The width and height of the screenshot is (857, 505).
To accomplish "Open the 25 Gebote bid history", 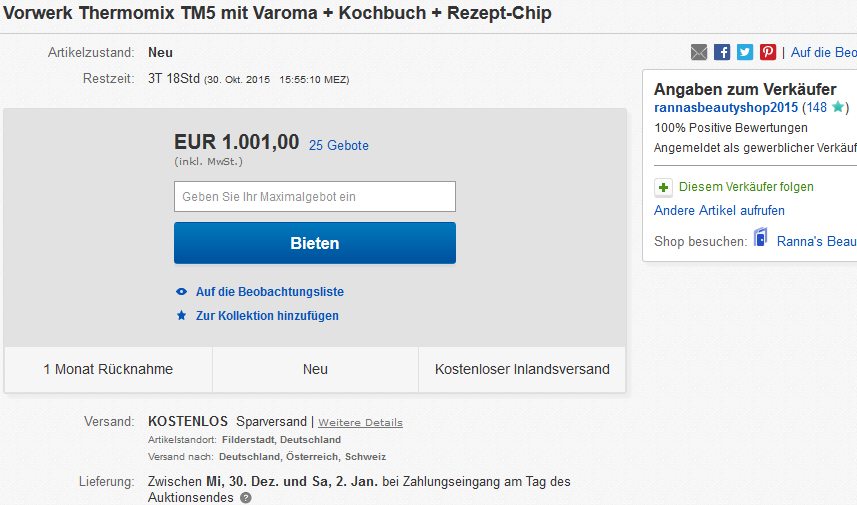I will 339,145.
